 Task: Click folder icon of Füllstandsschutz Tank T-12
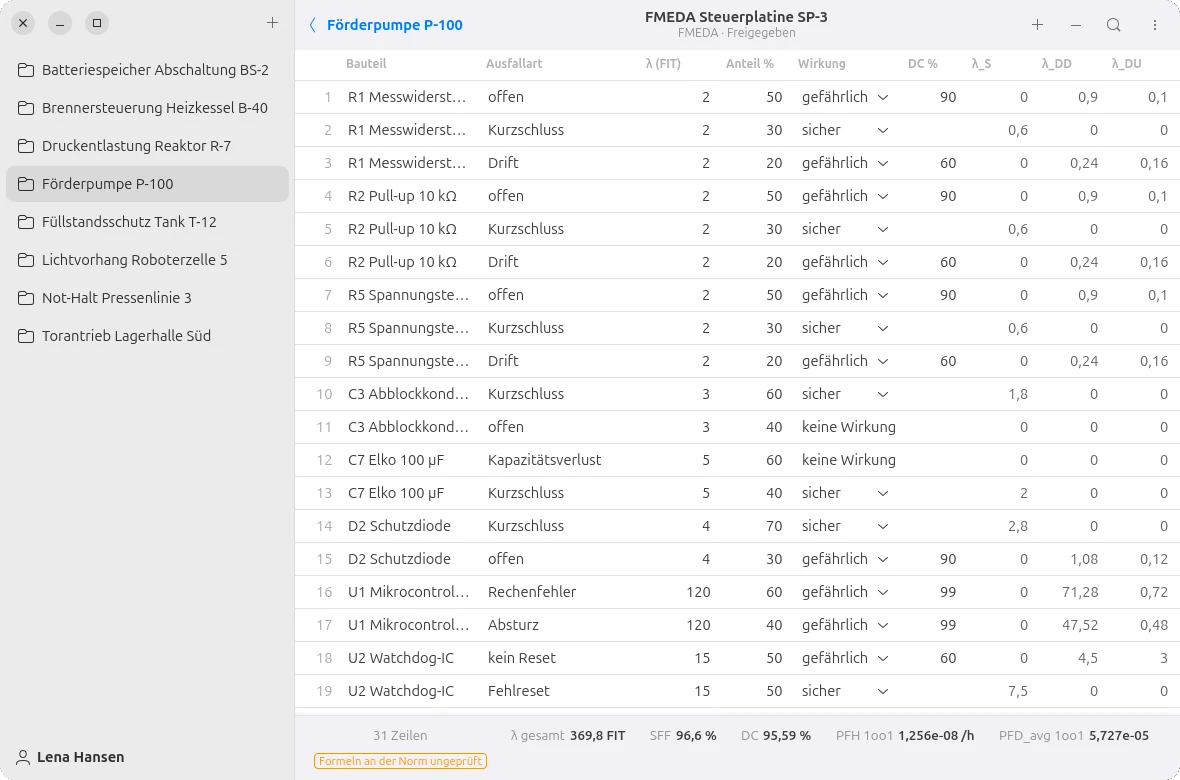point(26,222)
